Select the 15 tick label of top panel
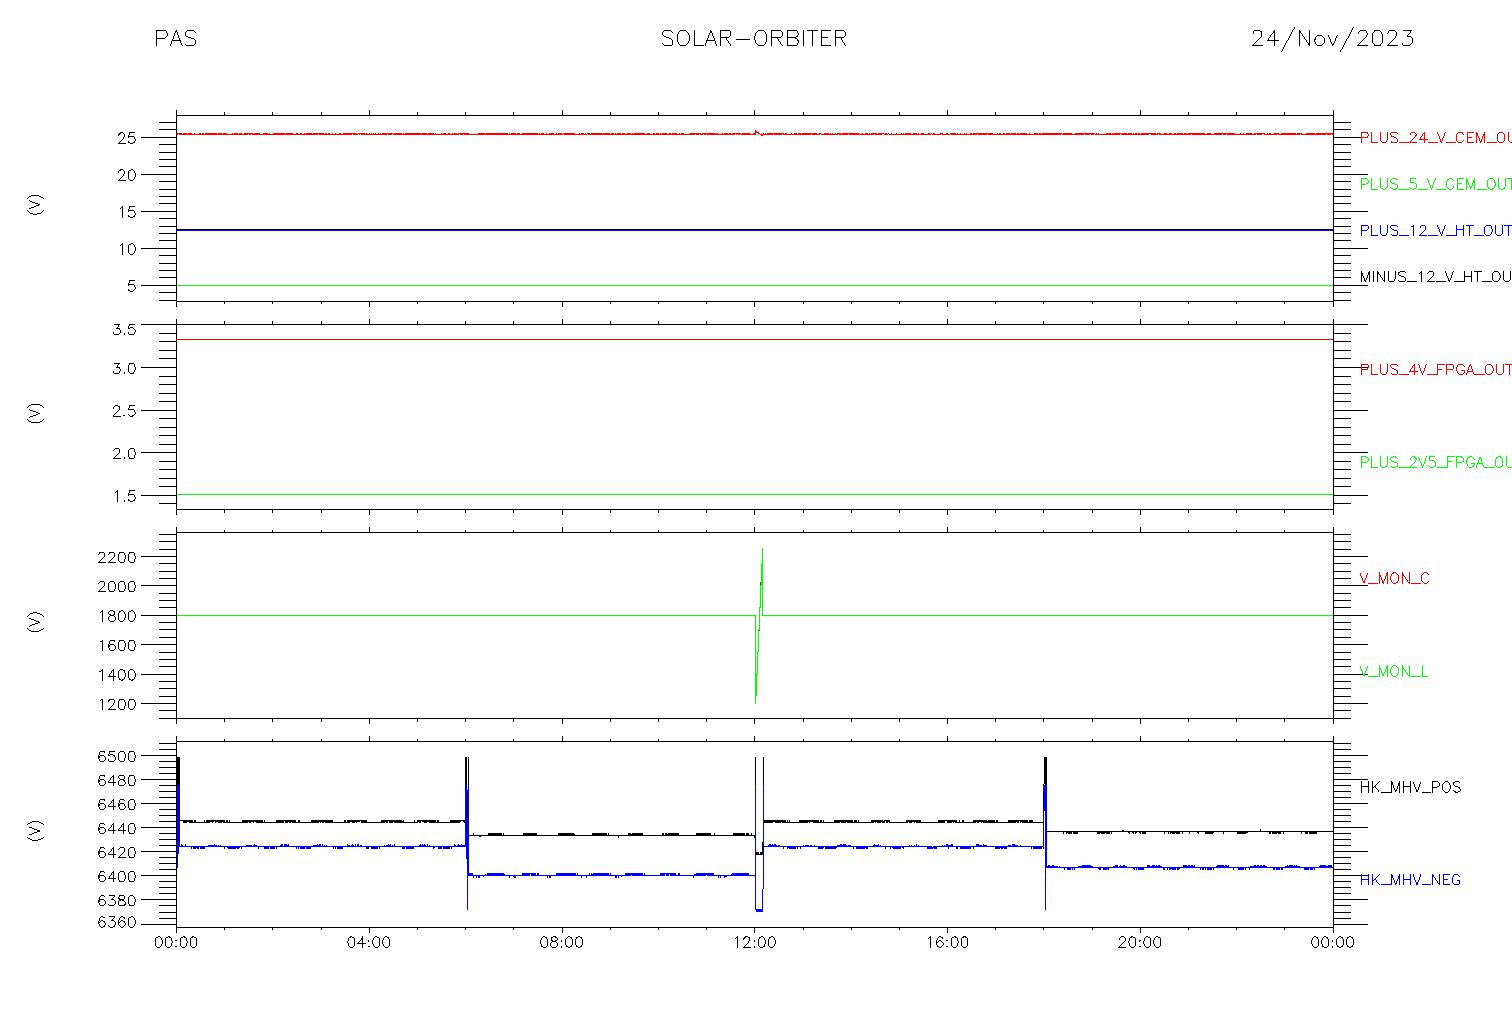This screenshot has height=1020, width=1512. [x=127, y=212]
